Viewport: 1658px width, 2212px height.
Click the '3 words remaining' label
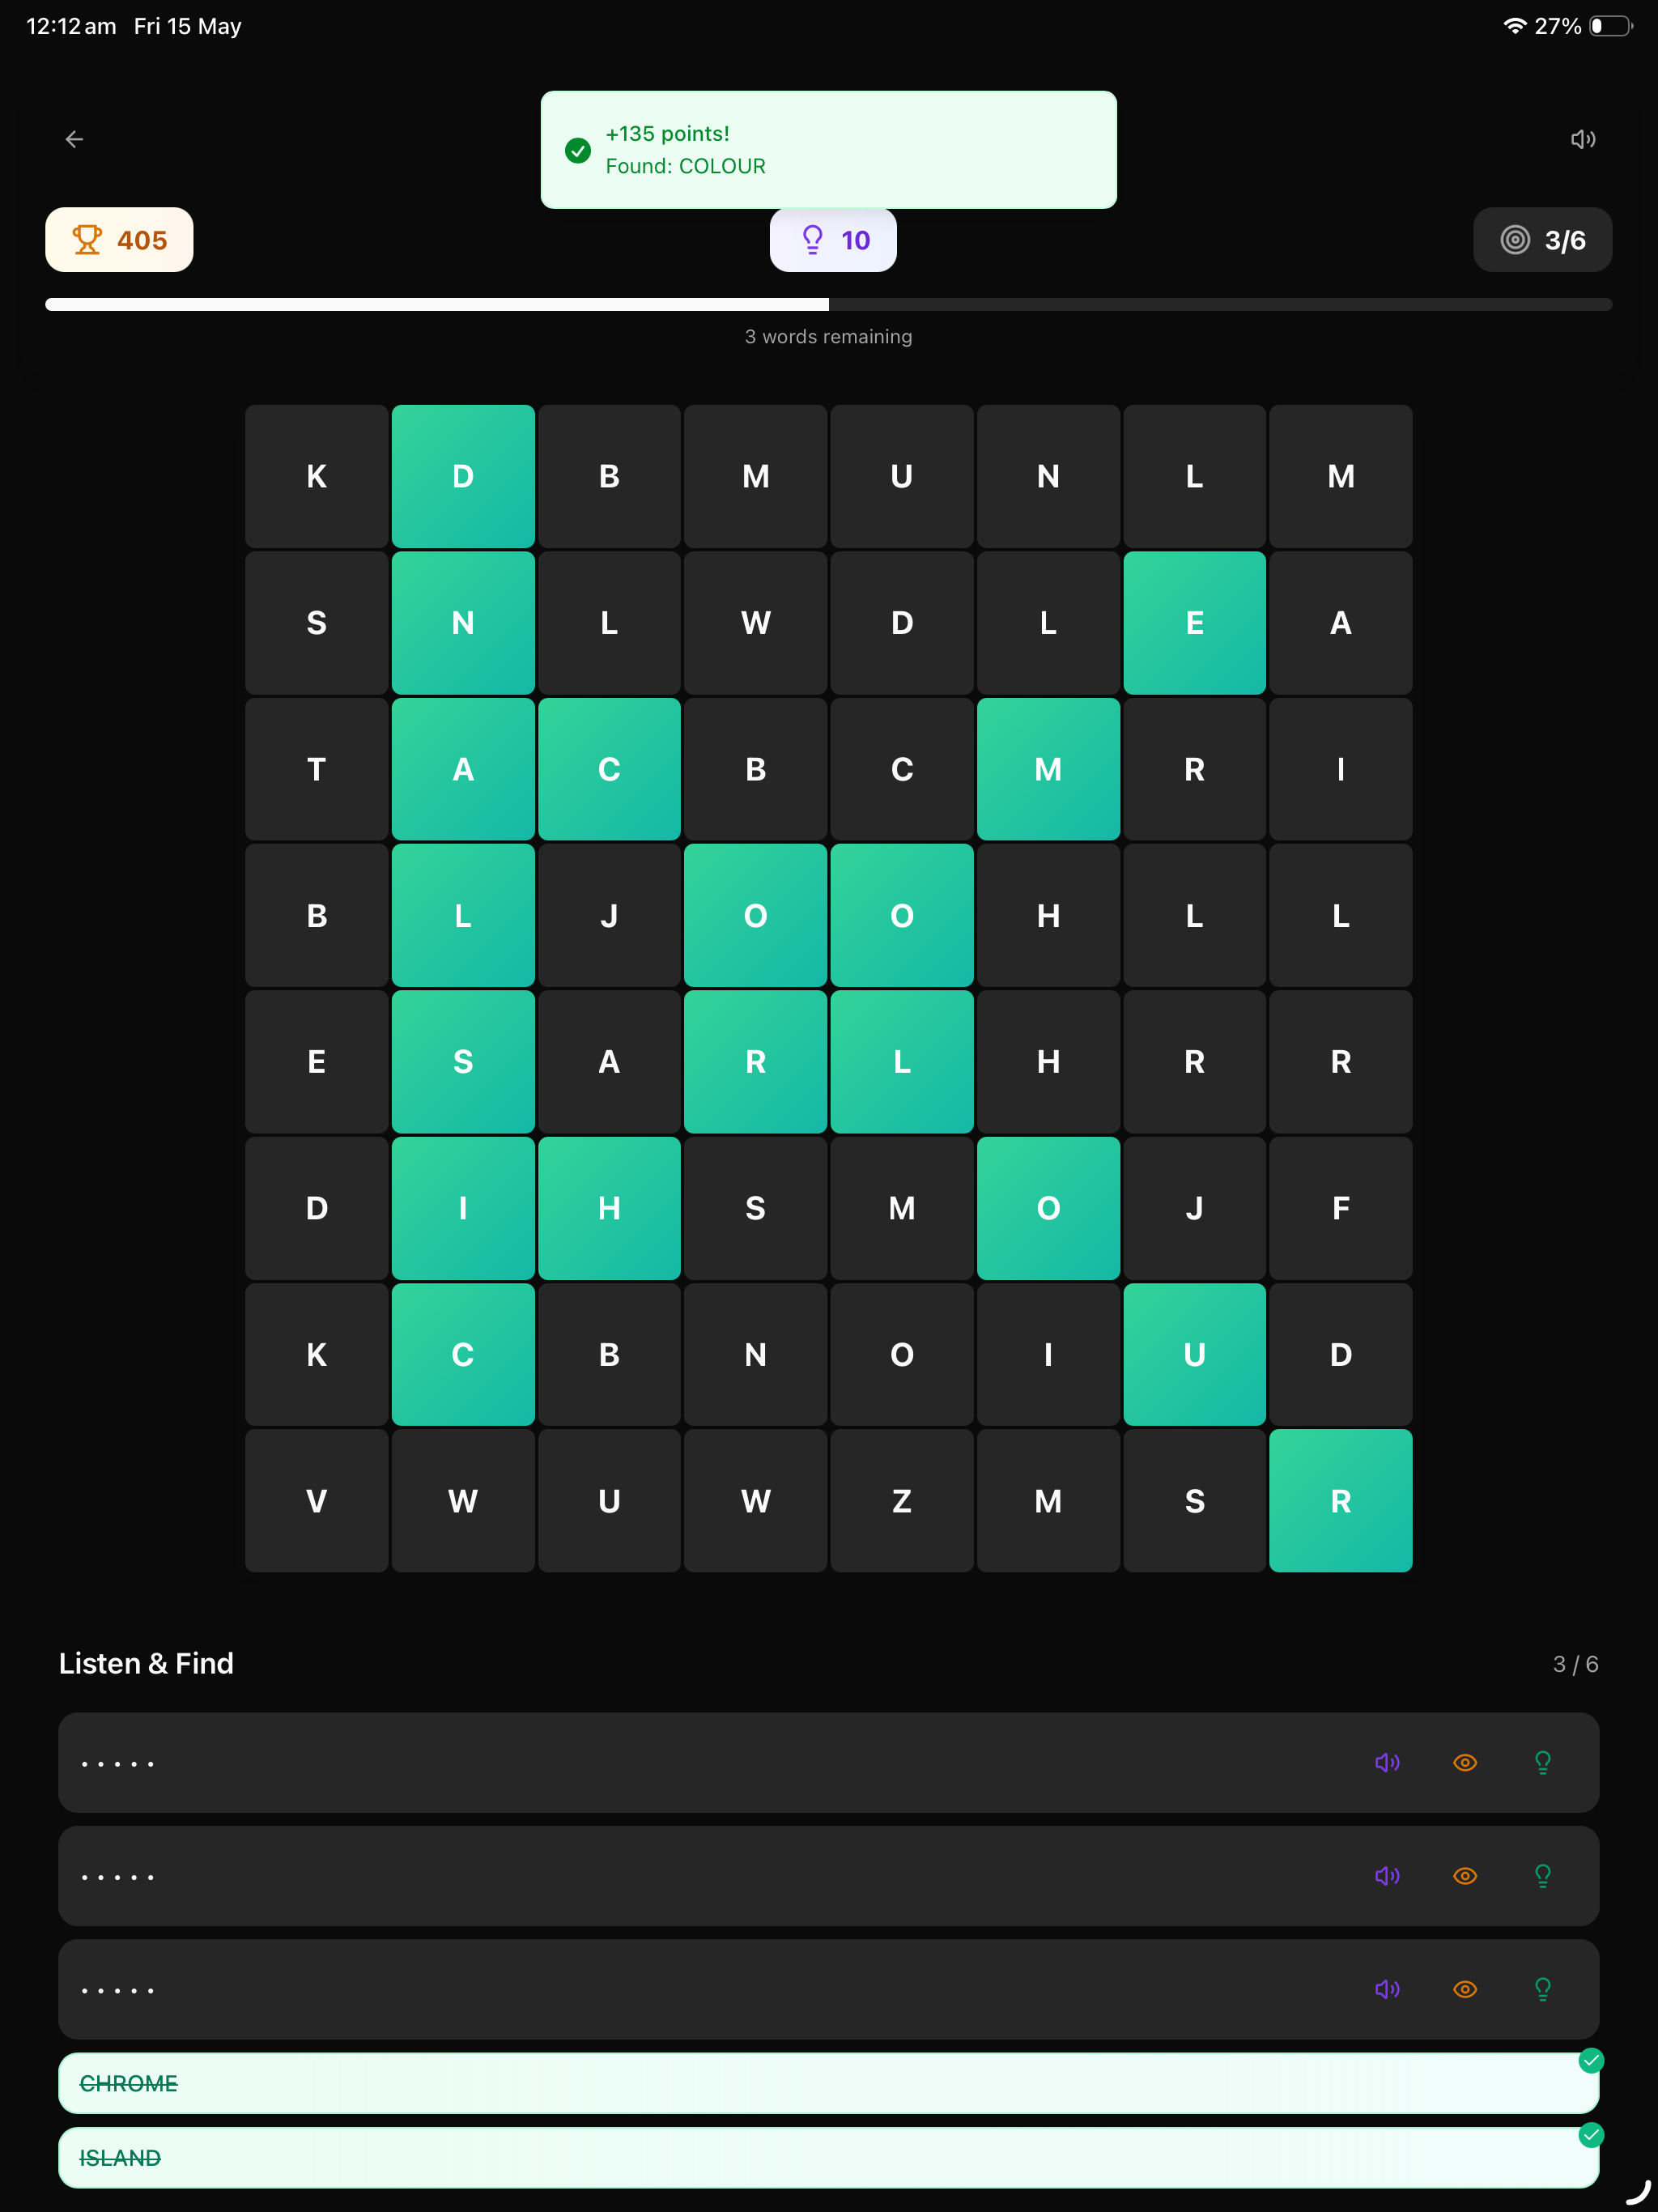click(828, 336)
